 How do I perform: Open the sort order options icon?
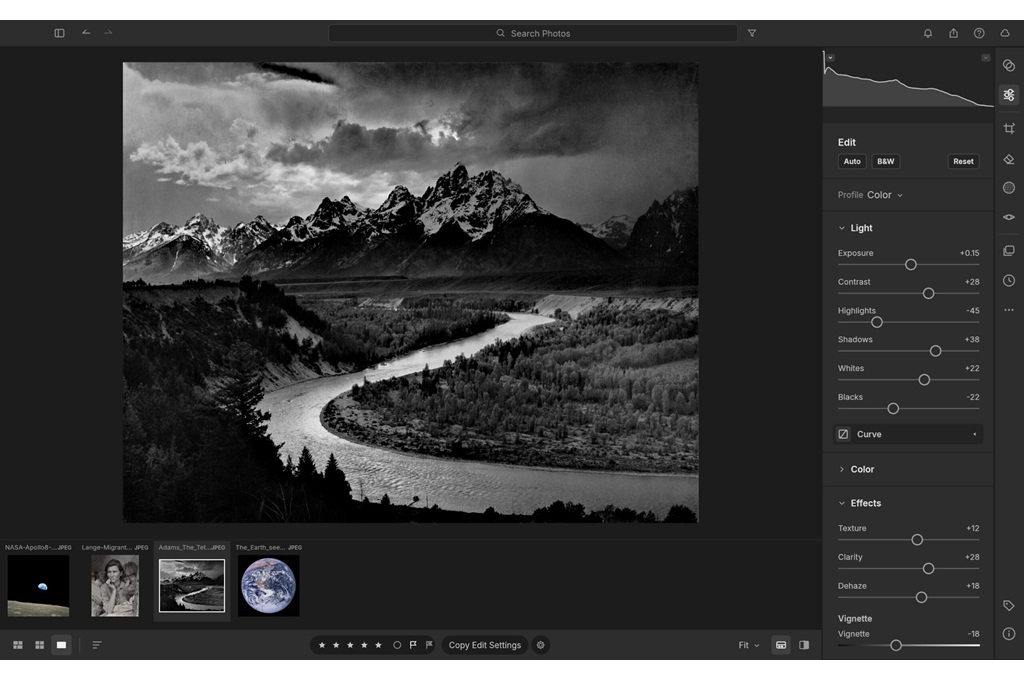click(x=97, y=645)
